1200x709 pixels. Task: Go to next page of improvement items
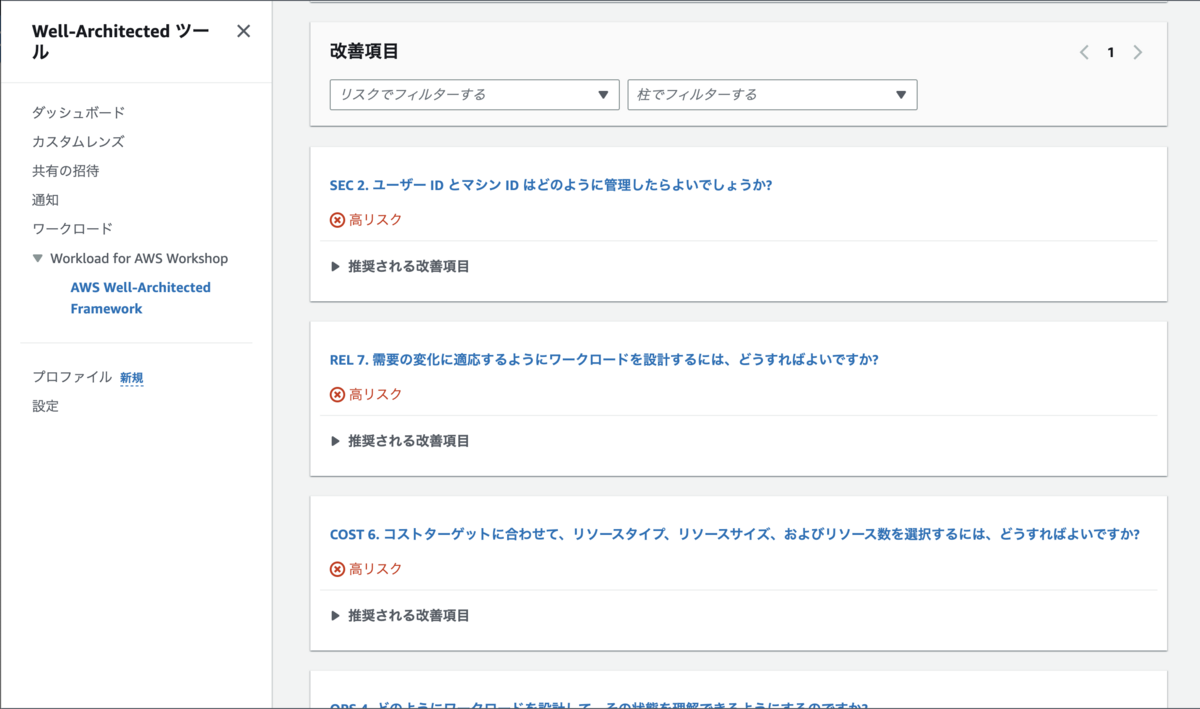click(x=1137, y=53)
